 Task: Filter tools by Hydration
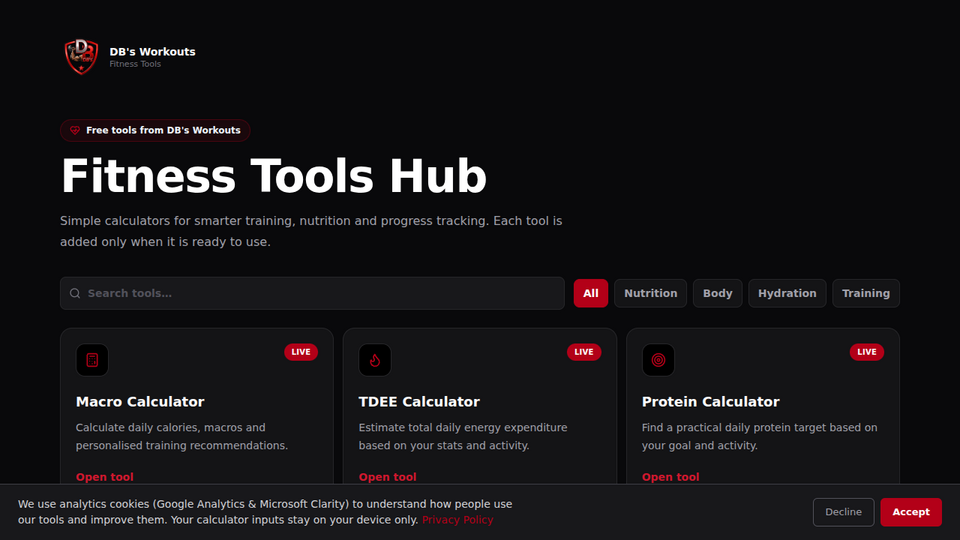(x=787, y=293)
